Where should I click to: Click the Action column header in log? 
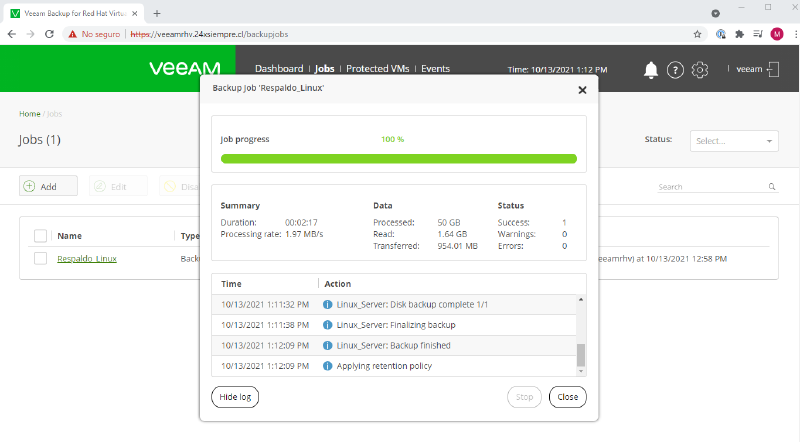pos(338,284)
